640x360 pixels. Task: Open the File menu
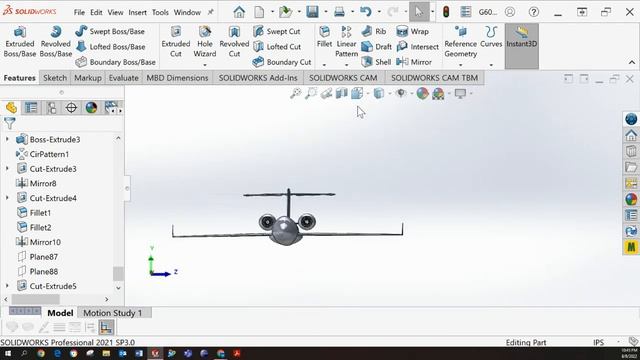79,12
